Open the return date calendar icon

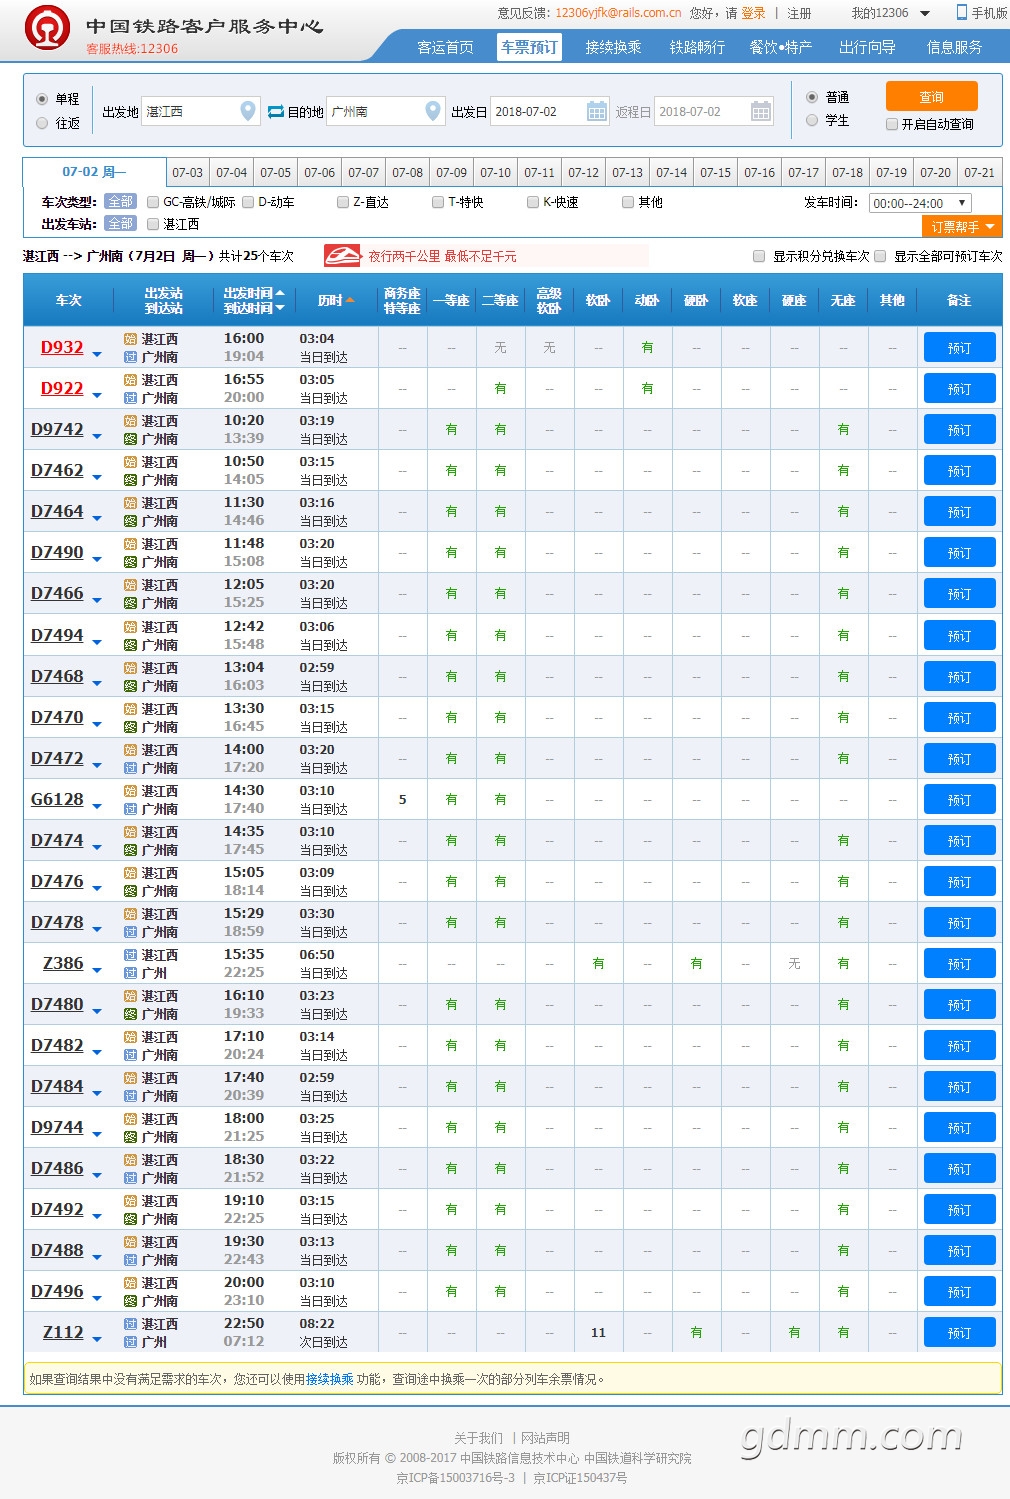click(761, 111)
